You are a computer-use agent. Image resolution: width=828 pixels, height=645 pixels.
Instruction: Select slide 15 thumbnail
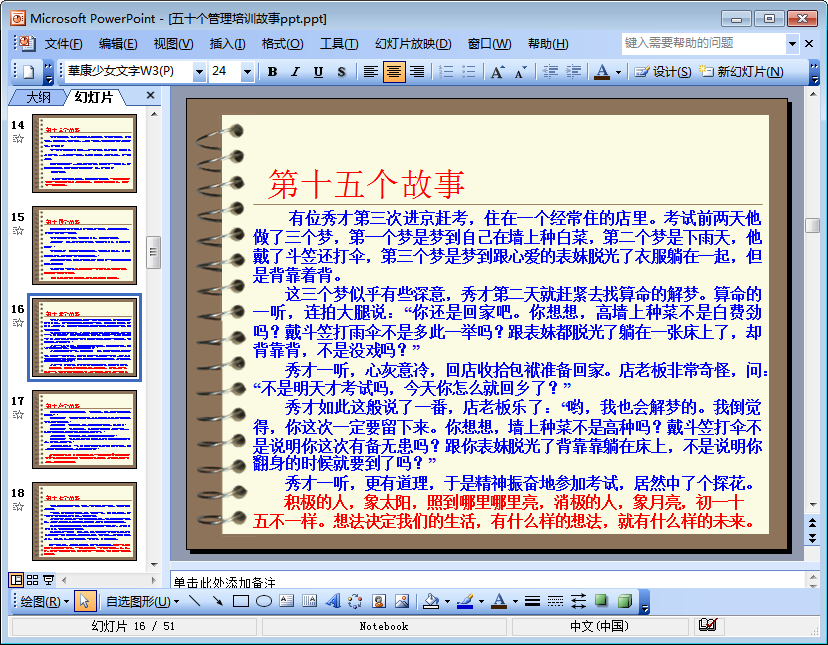(84, 245)
